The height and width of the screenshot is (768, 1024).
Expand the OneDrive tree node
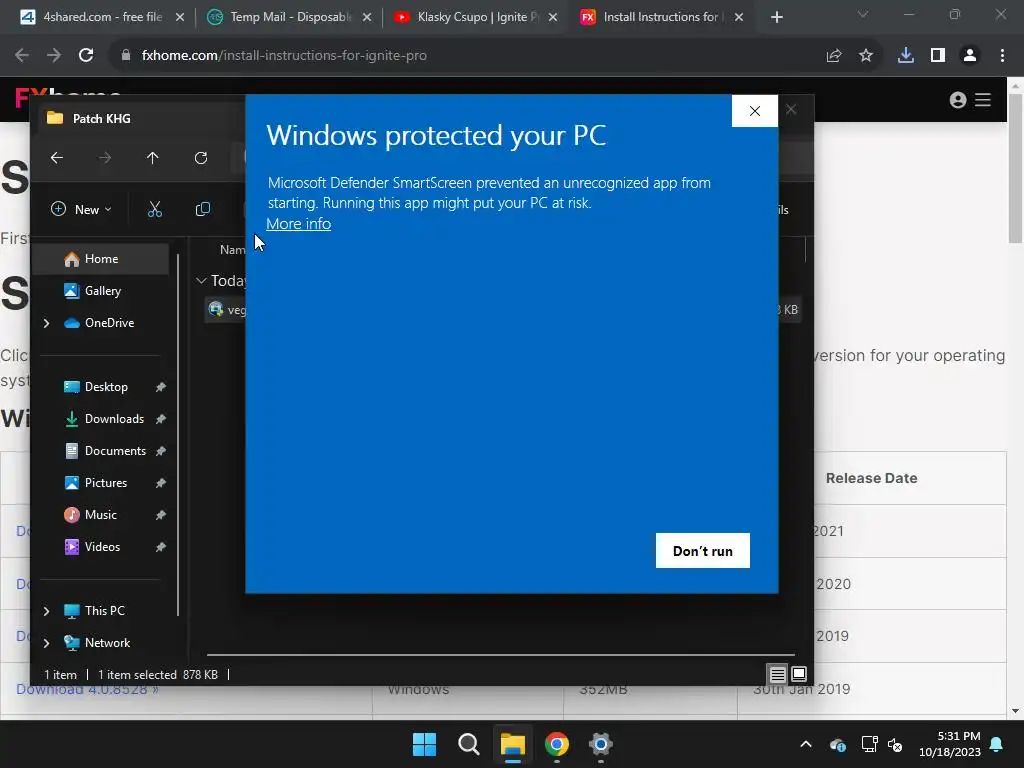(46, 323)
